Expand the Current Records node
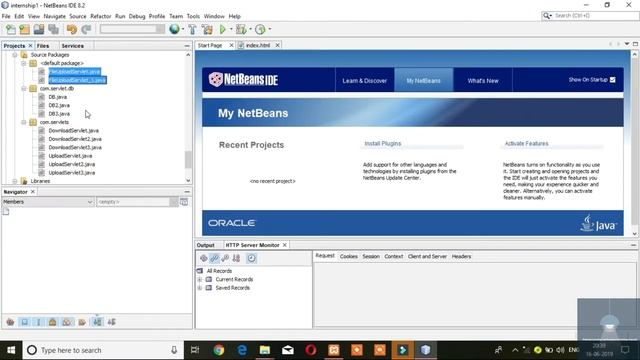The image size is (640, 360). point(200,280)
